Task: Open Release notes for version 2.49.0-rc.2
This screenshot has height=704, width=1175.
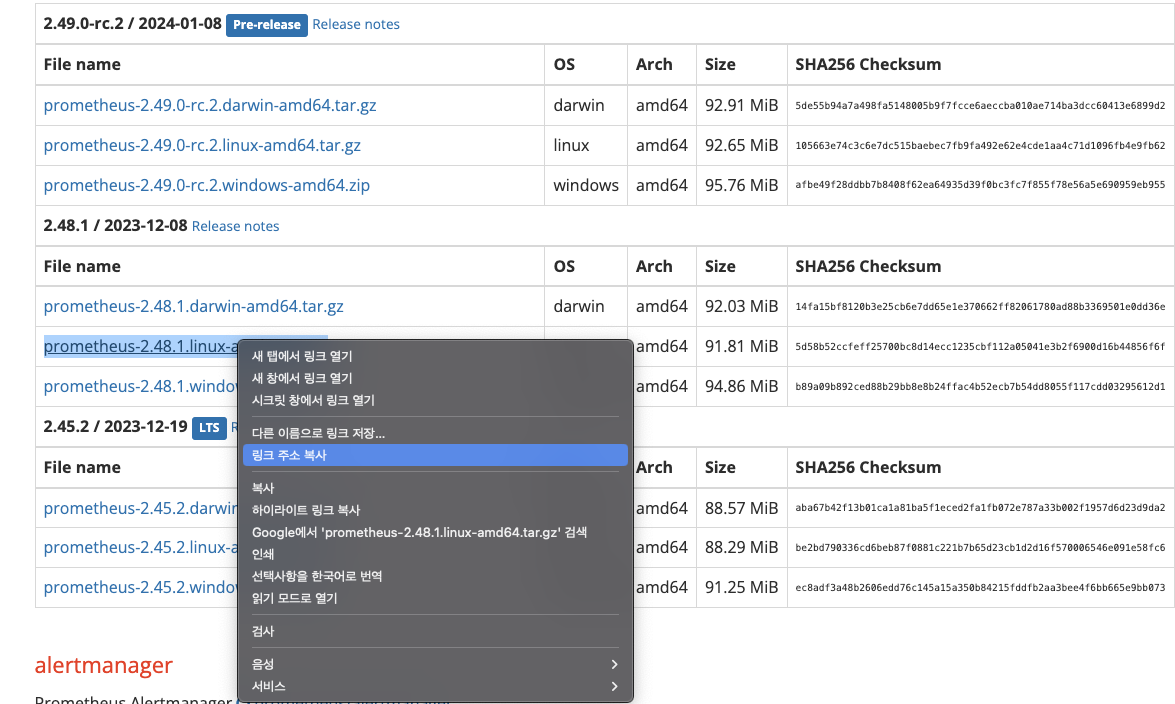Action: coord(355,24)
